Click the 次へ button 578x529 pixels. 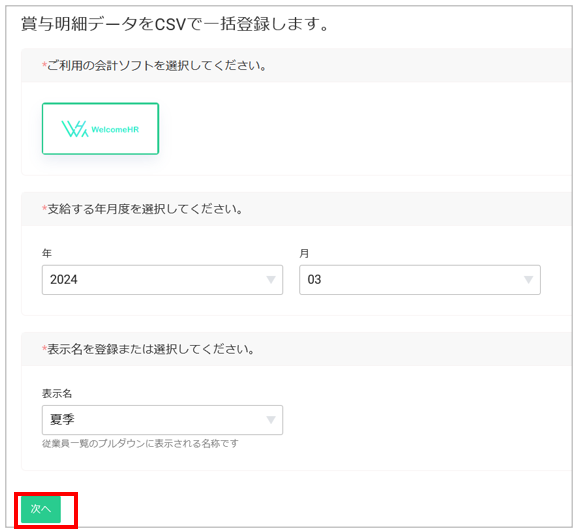pos(41,509)
